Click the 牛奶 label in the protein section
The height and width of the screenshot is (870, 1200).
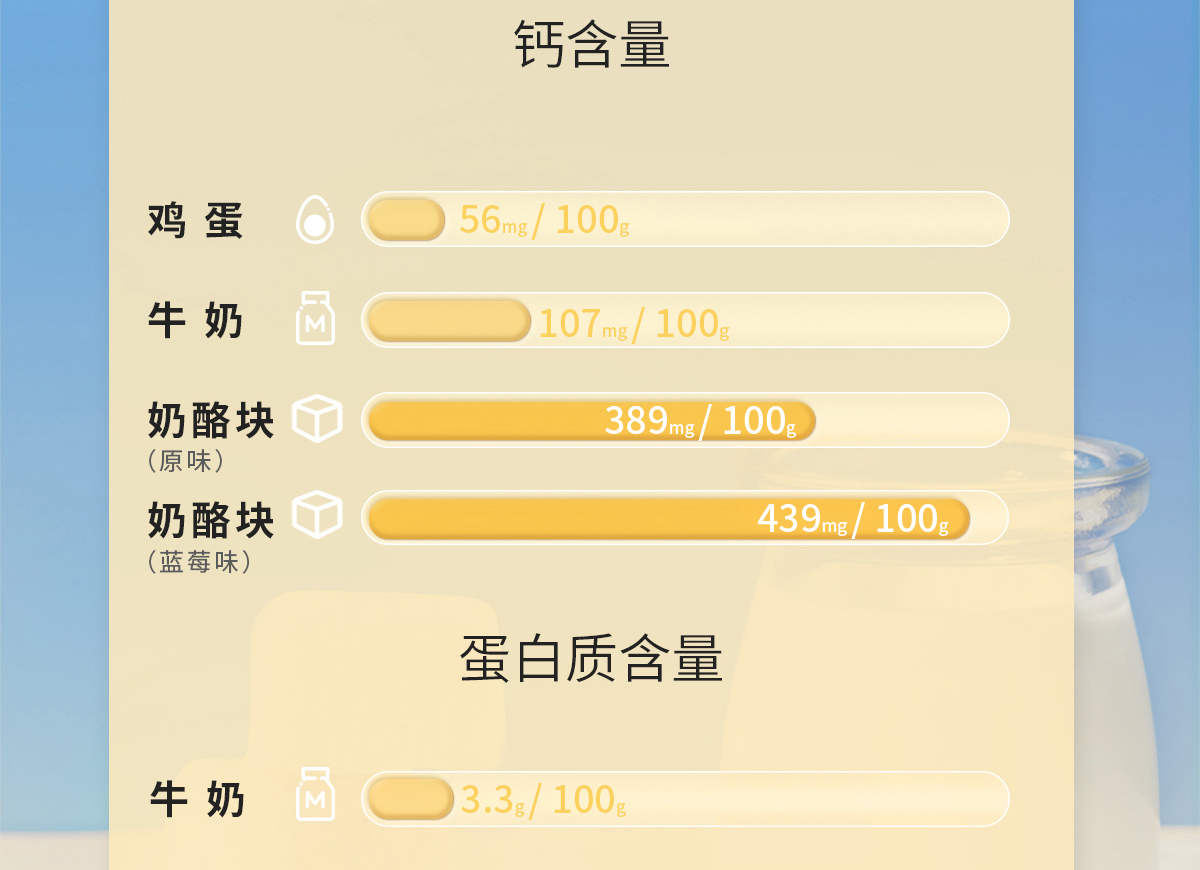[197, 800]
